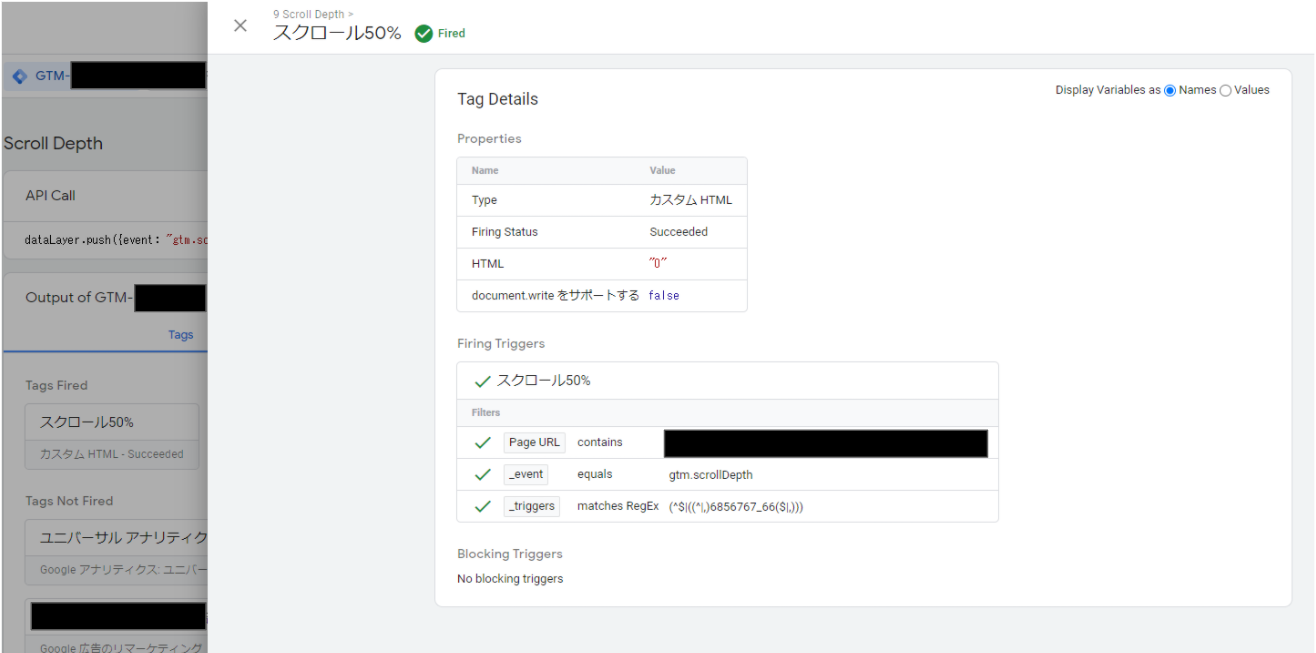Click the checkmark in _triggers filter row
This screenshot has height=653, width=1316.
[x=483, y=507]
